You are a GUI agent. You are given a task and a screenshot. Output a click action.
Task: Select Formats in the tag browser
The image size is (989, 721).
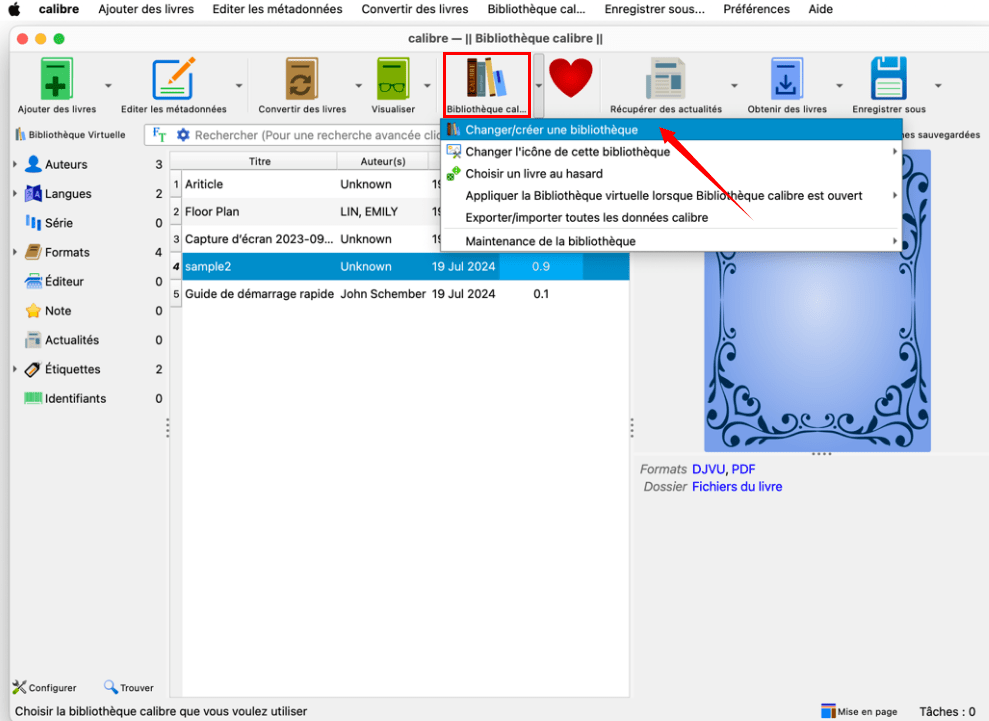[x=67, y=252]
